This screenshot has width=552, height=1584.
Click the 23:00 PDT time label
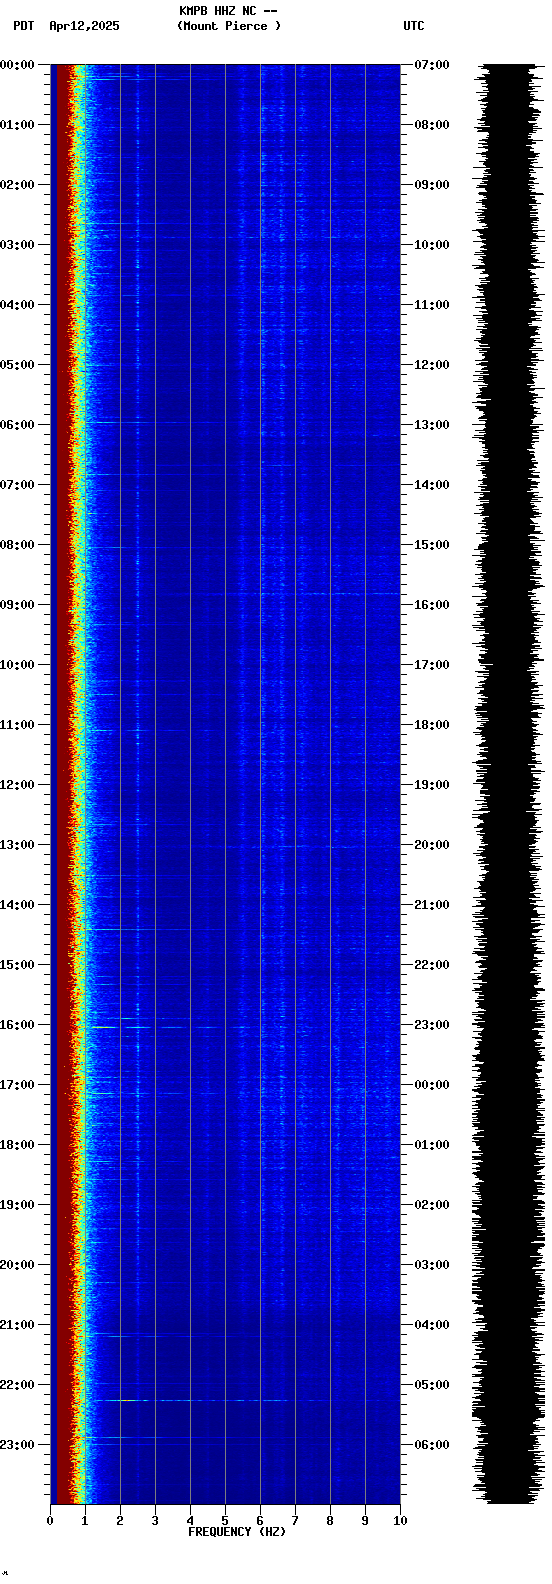coord(17,1445)
